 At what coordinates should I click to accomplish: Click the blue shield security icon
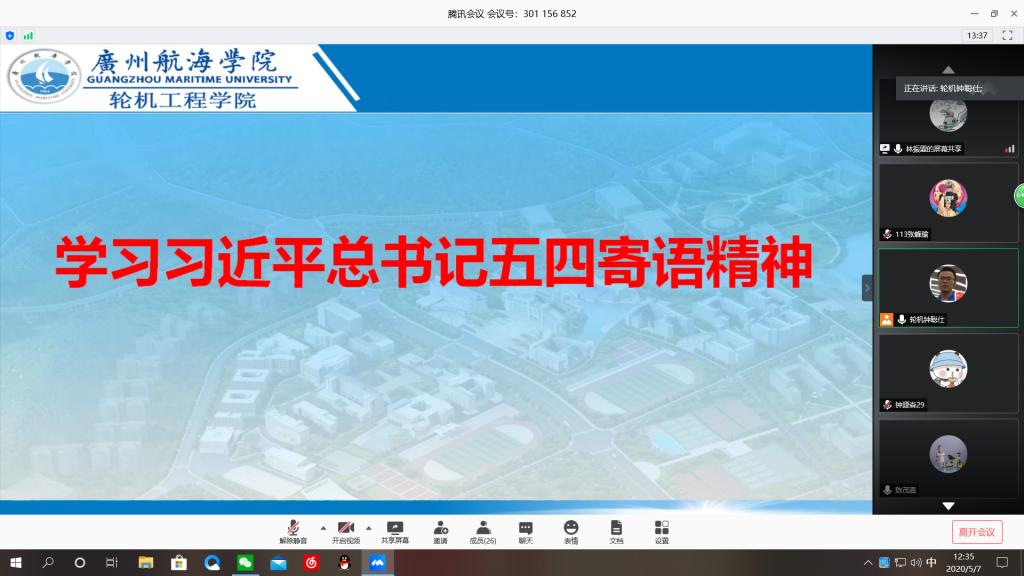click(x=11, y=35)
